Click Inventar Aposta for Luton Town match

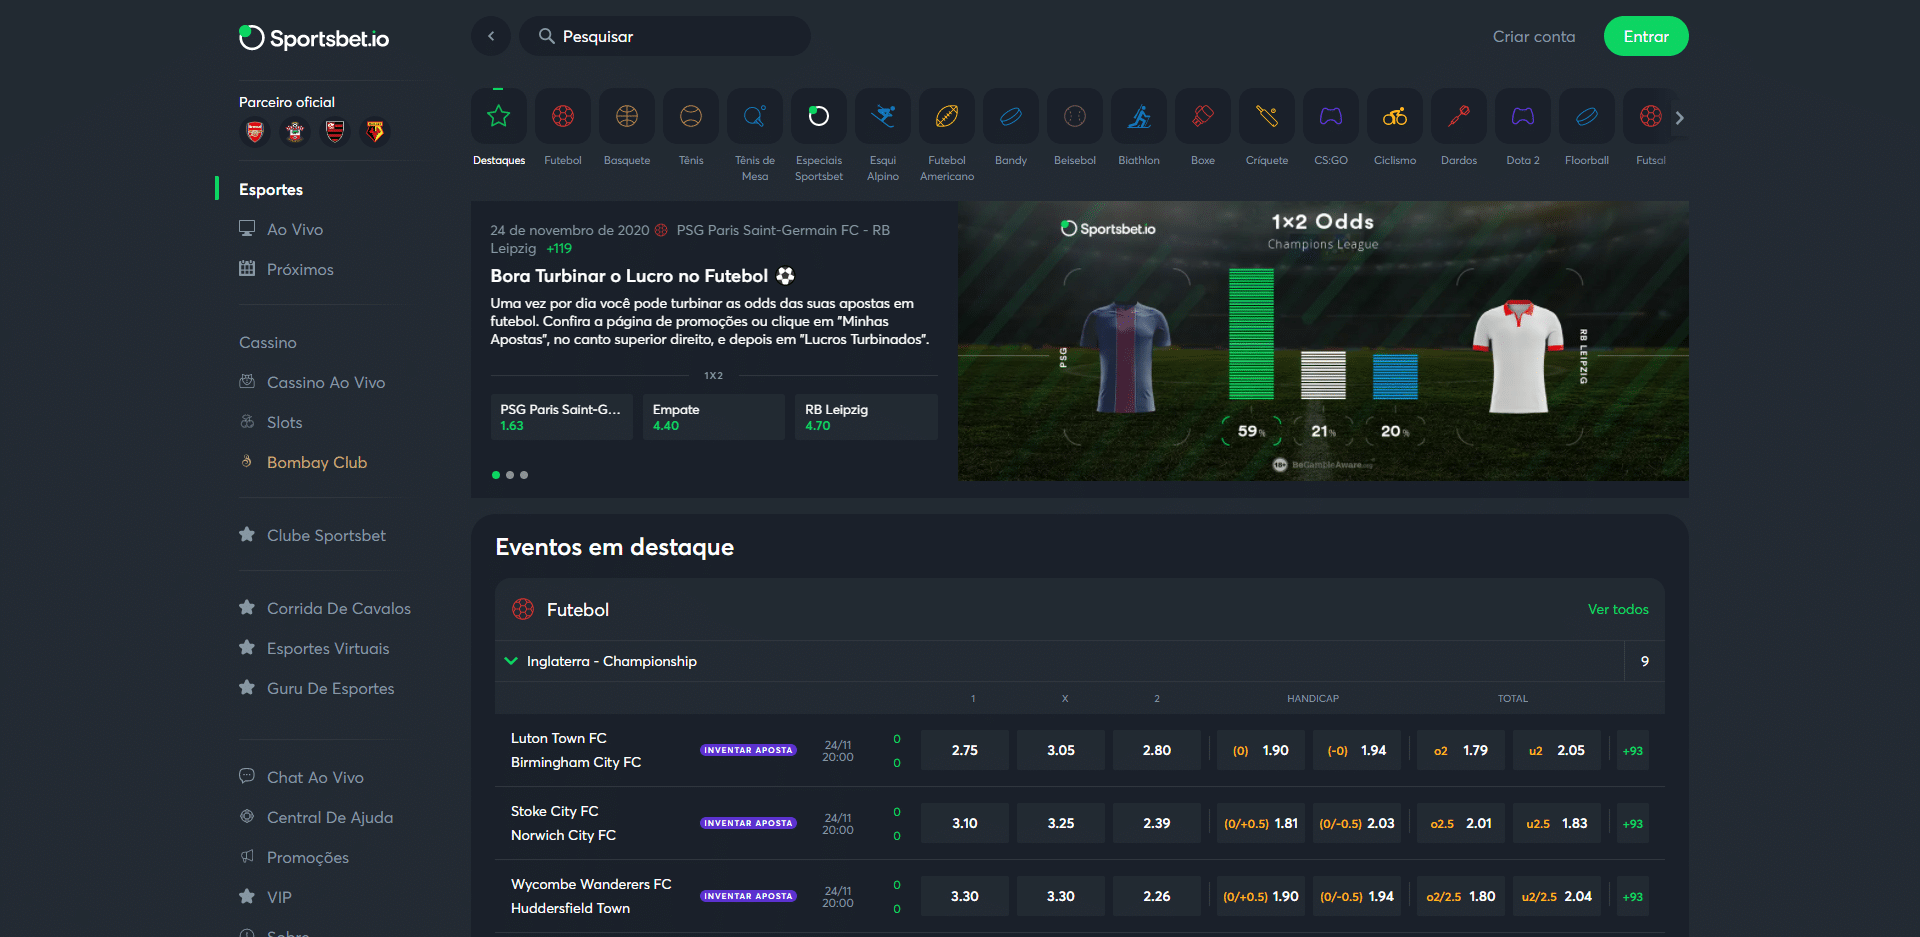pyautogui.click(x=748, y=750)
